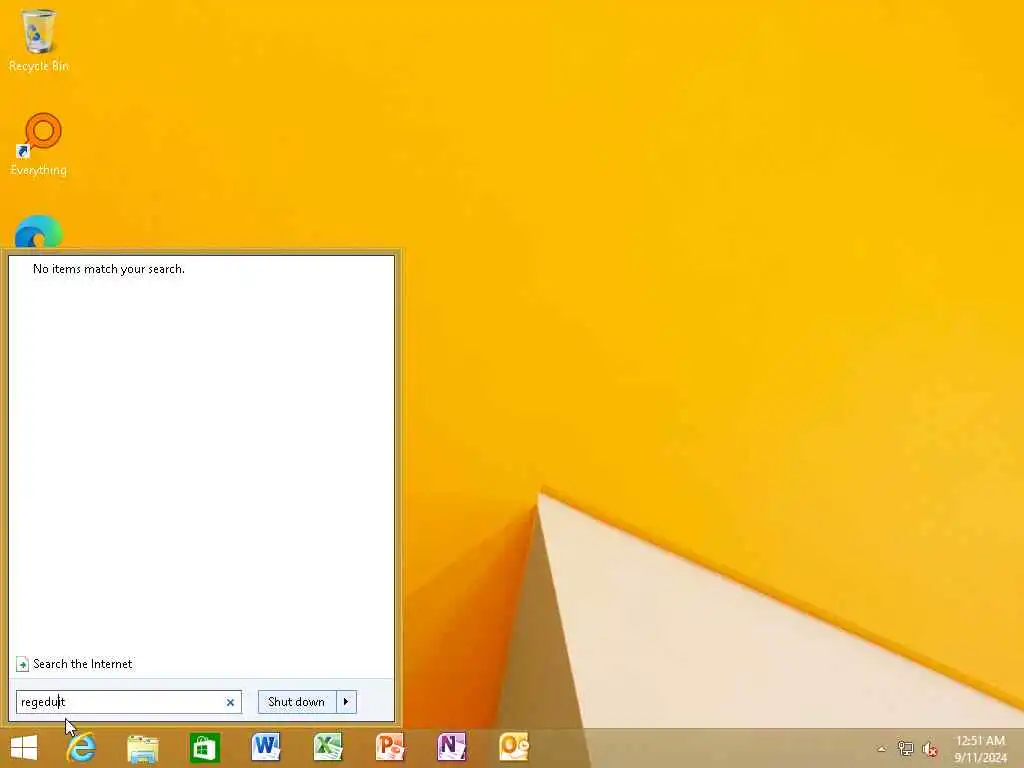This screenshot has width=1024, height=768.
Task: Click the muted volume tray icon
Action: (930, 749)
